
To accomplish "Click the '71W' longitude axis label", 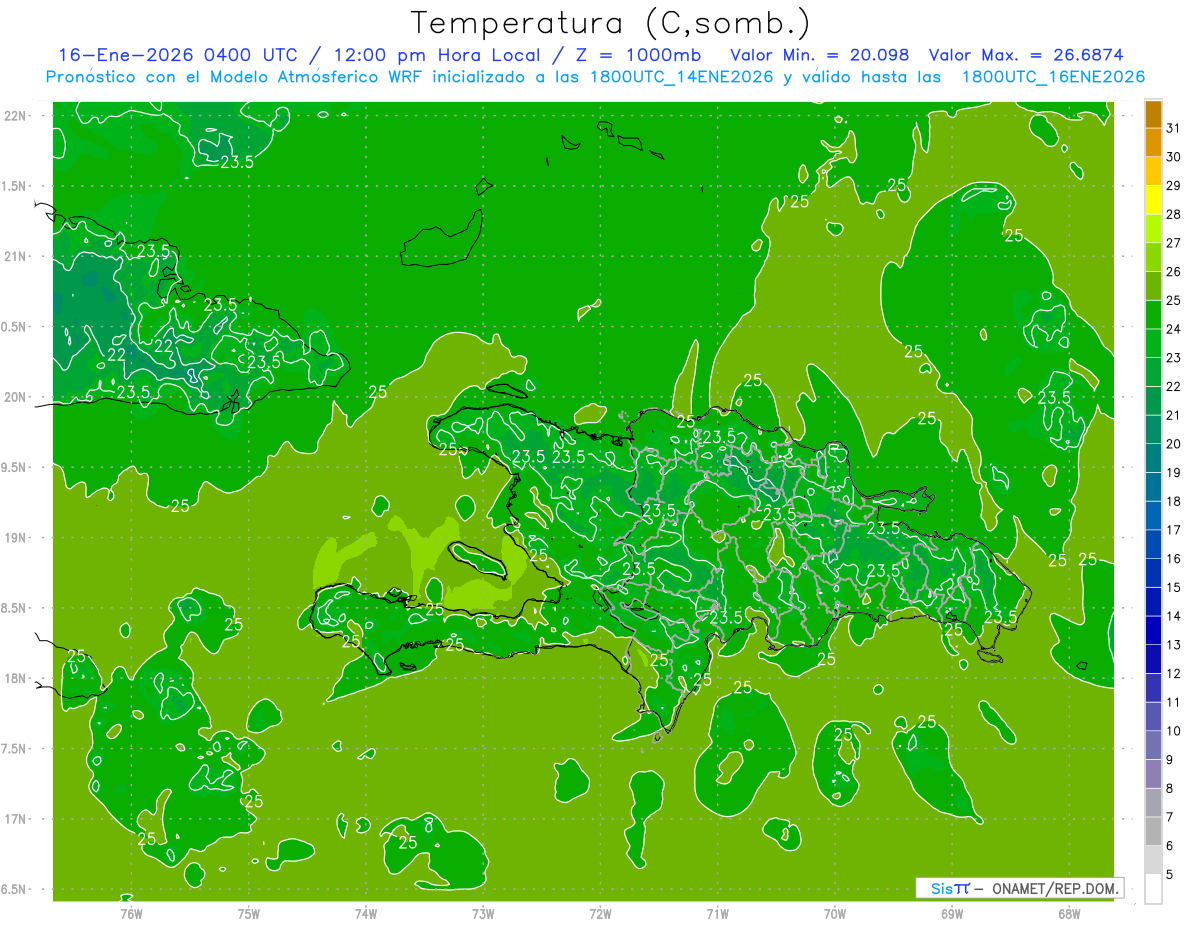I will [x=717, y=914].
